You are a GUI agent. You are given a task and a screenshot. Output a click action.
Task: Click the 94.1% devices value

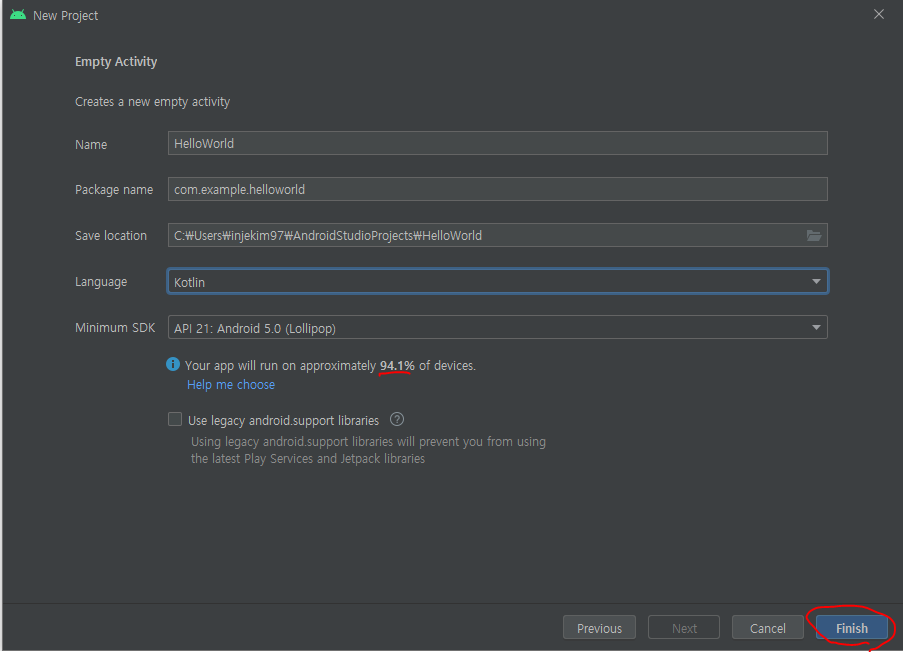point(397,366)
